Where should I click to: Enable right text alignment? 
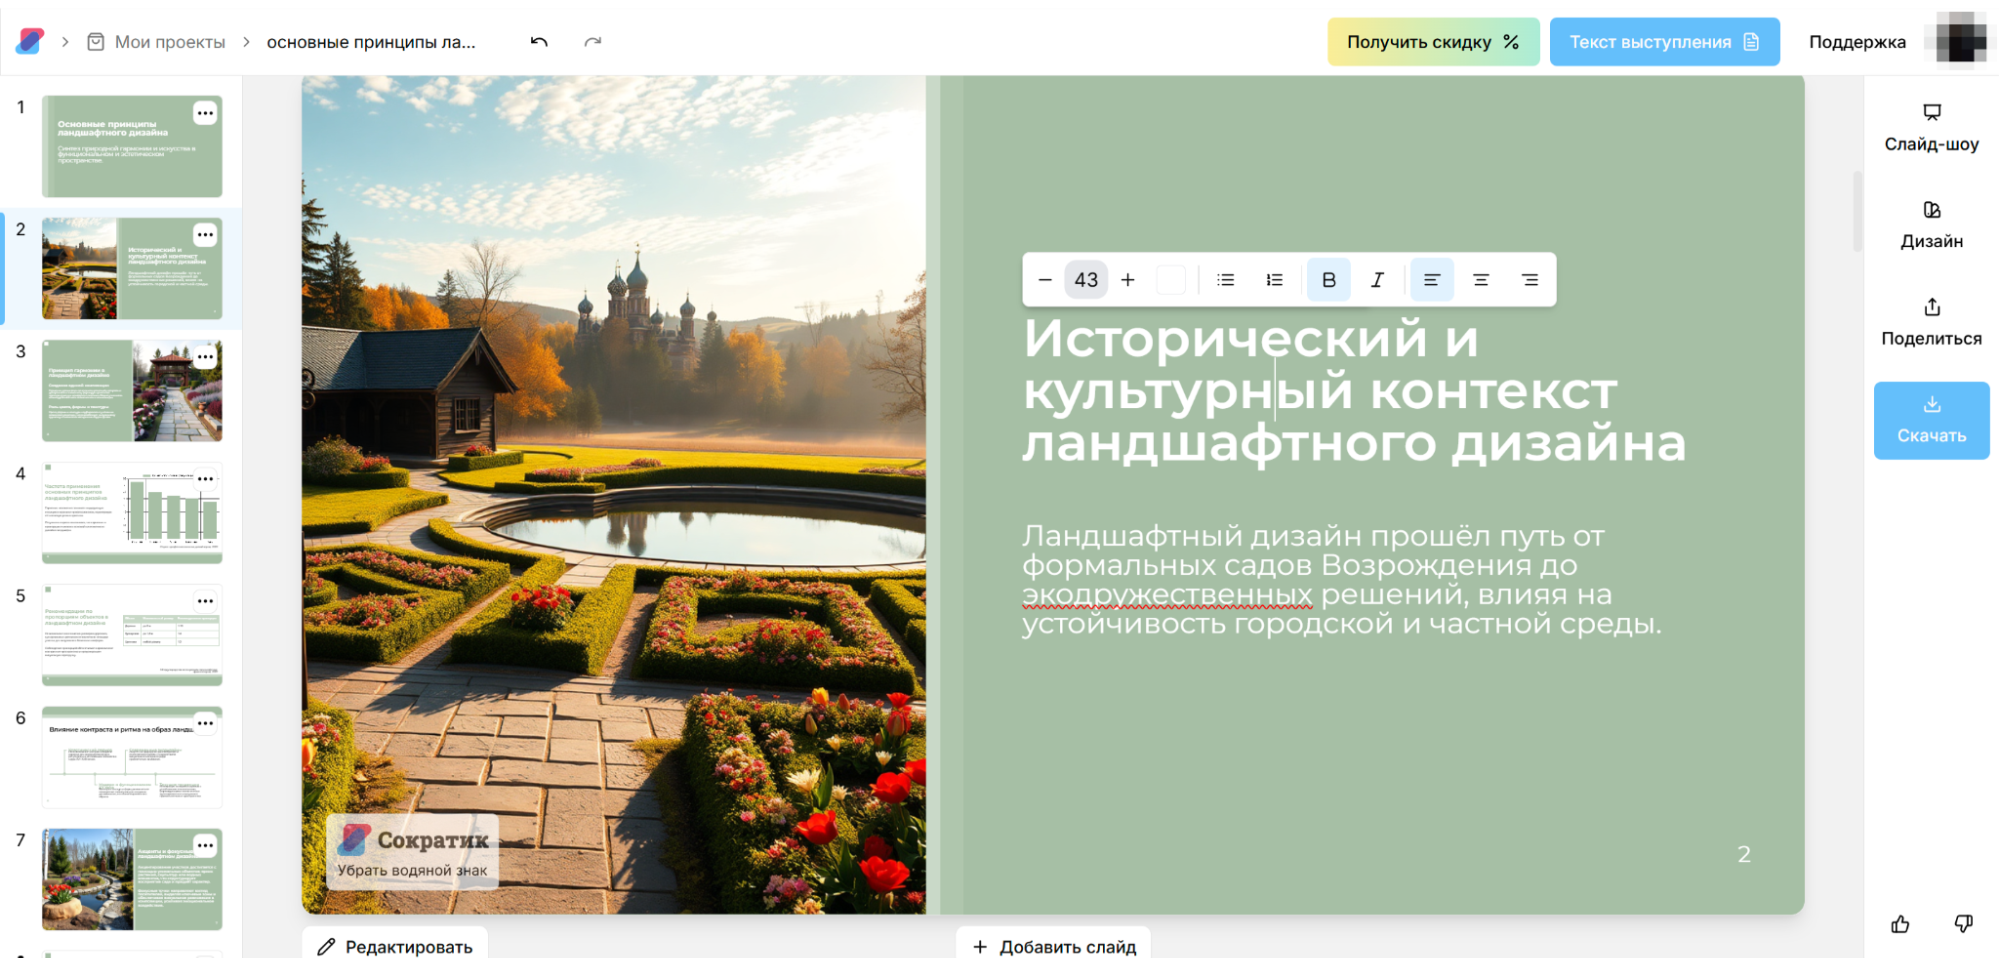(1529, 280)
